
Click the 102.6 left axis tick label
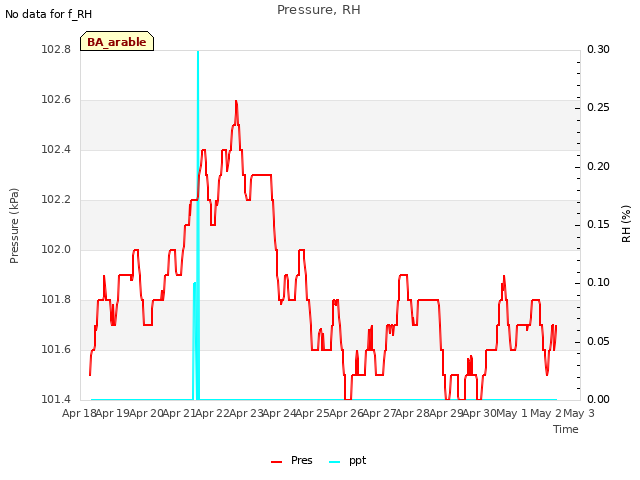[x=56, y=100]
